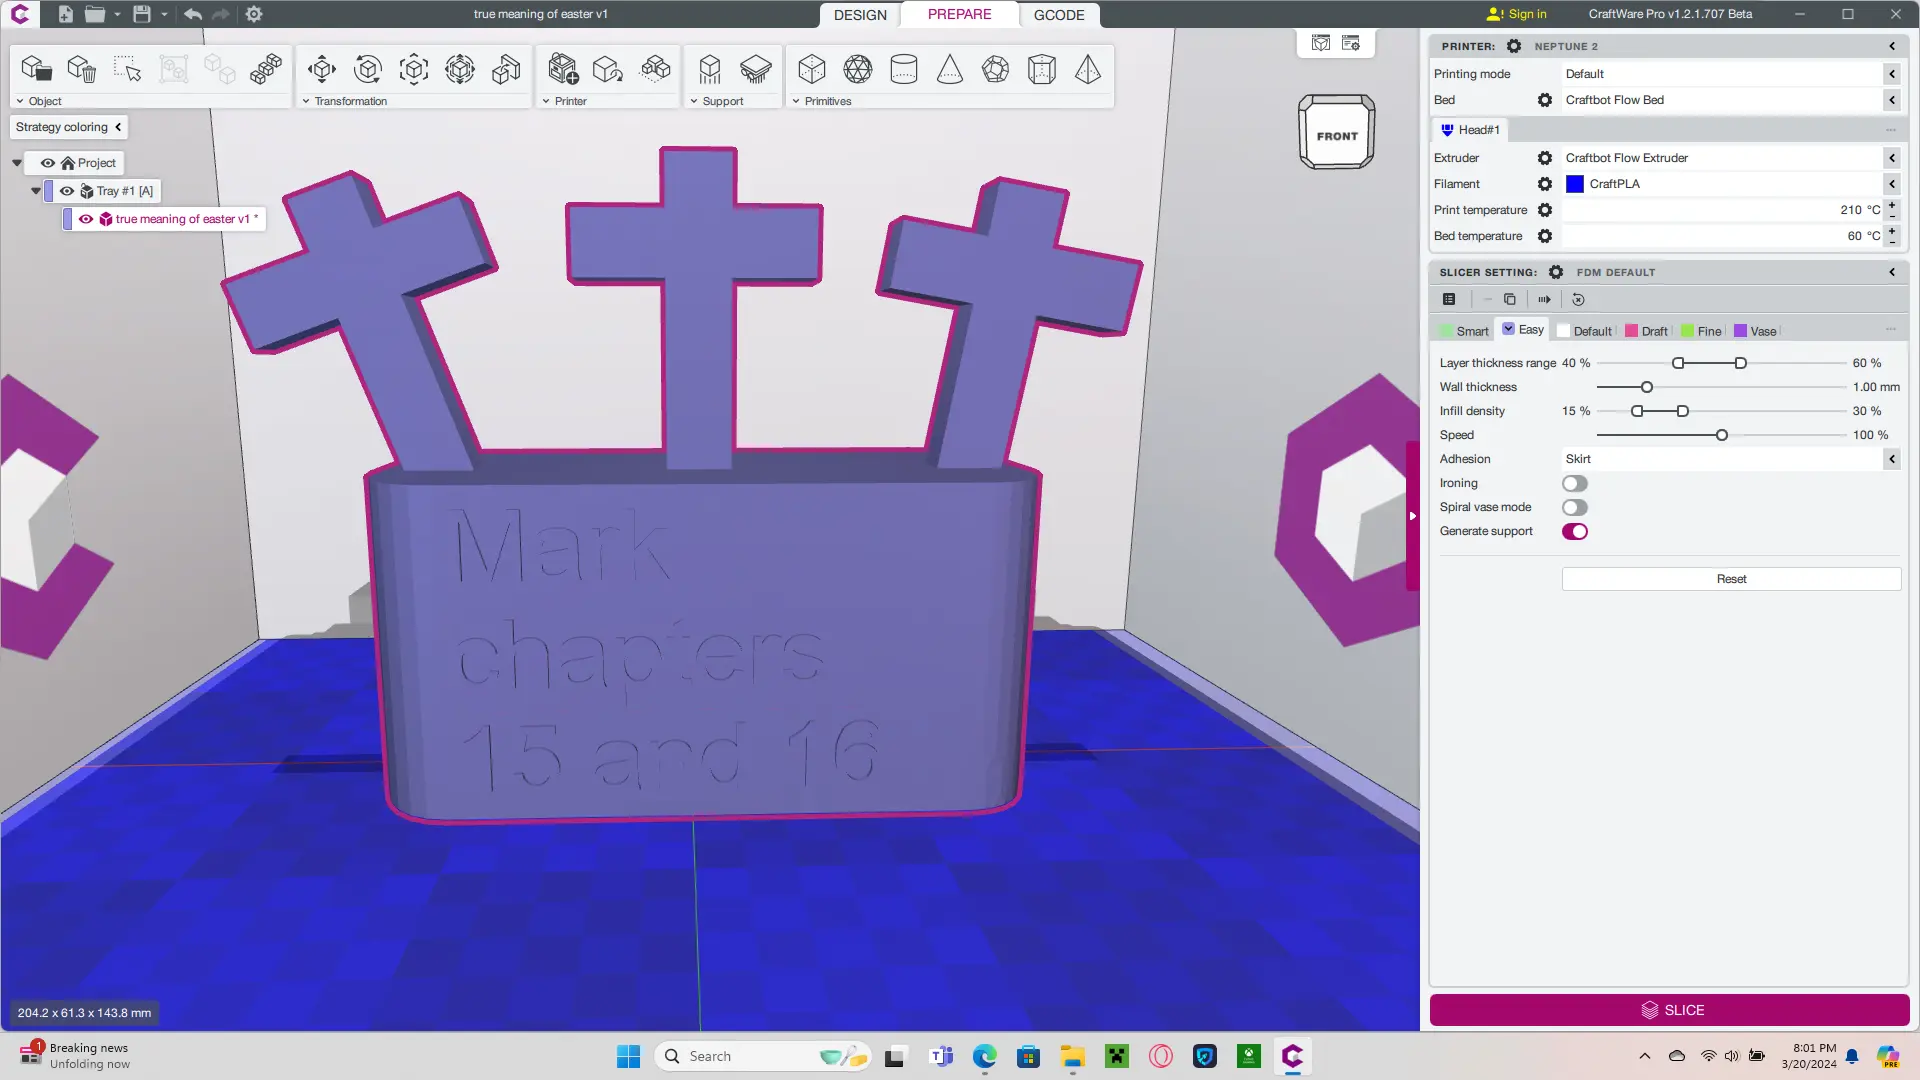1920x1080 pixels.
Task: Toggle visibility eye for Tray #1
Action: (67, 191)
